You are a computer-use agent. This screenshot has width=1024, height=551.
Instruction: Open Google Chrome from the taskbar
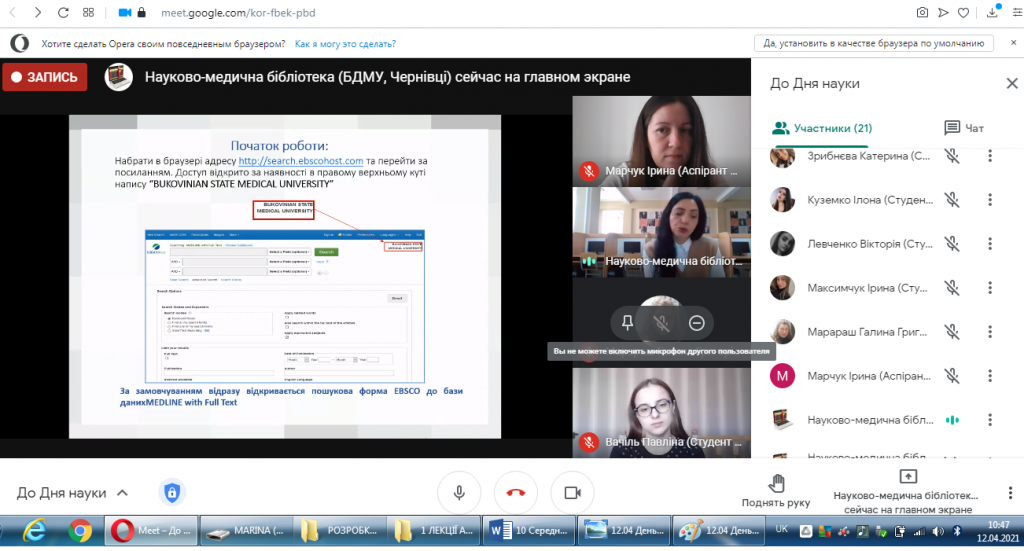pyautogui.click(x=80, y=531)
